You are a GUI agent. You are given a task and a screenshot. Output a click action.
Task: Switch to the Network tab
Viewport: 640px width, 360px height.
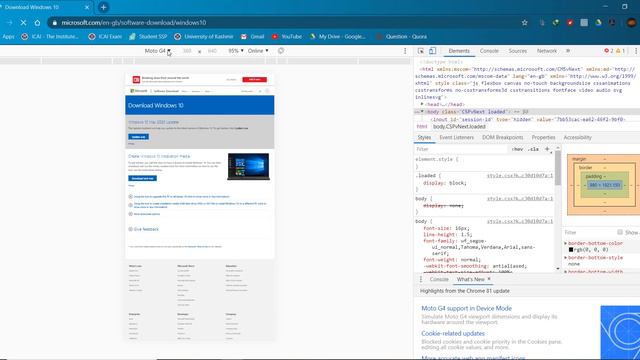point(547,51)
